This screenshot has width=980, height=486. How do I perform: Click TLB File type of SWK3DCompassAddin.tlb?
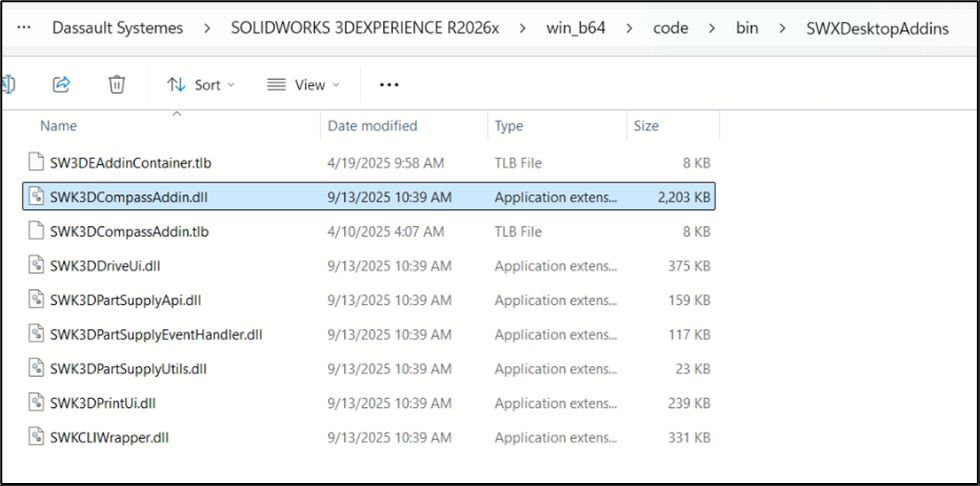518,232
